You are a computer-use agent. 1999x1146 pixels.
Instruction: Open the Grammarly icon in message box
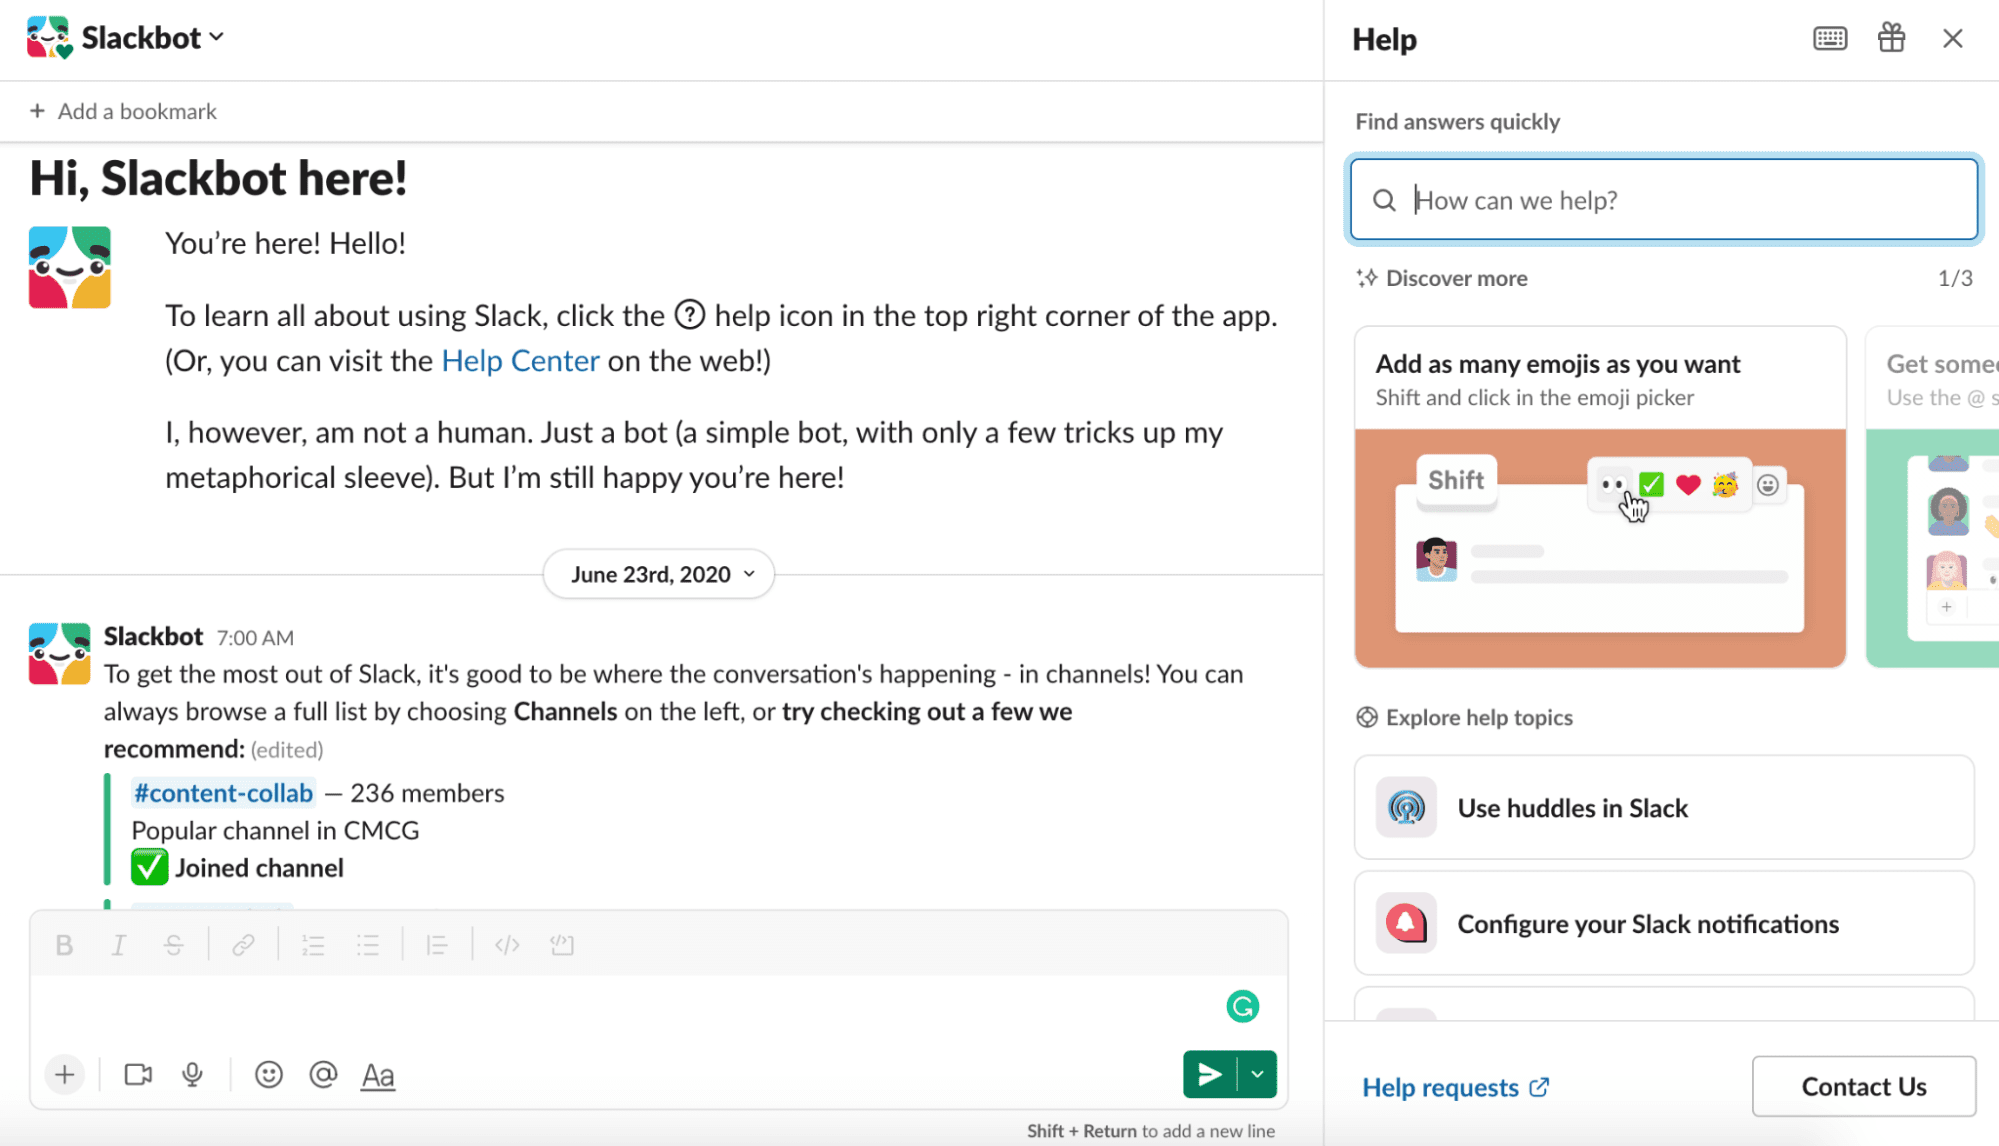coord(1242,1006)
